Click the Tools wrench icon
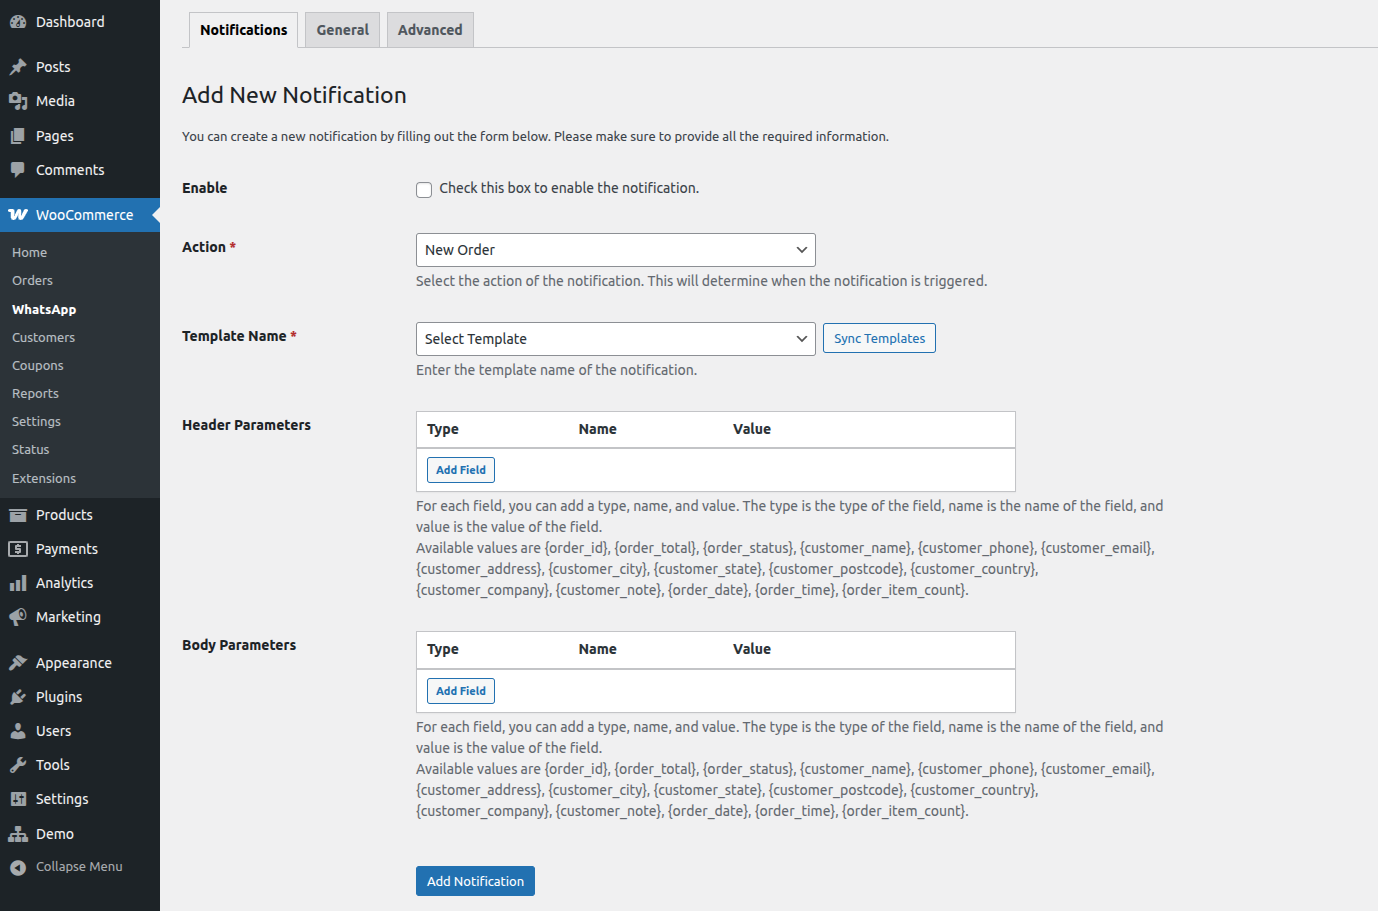1378x911 pixels. tap(18, 765)
